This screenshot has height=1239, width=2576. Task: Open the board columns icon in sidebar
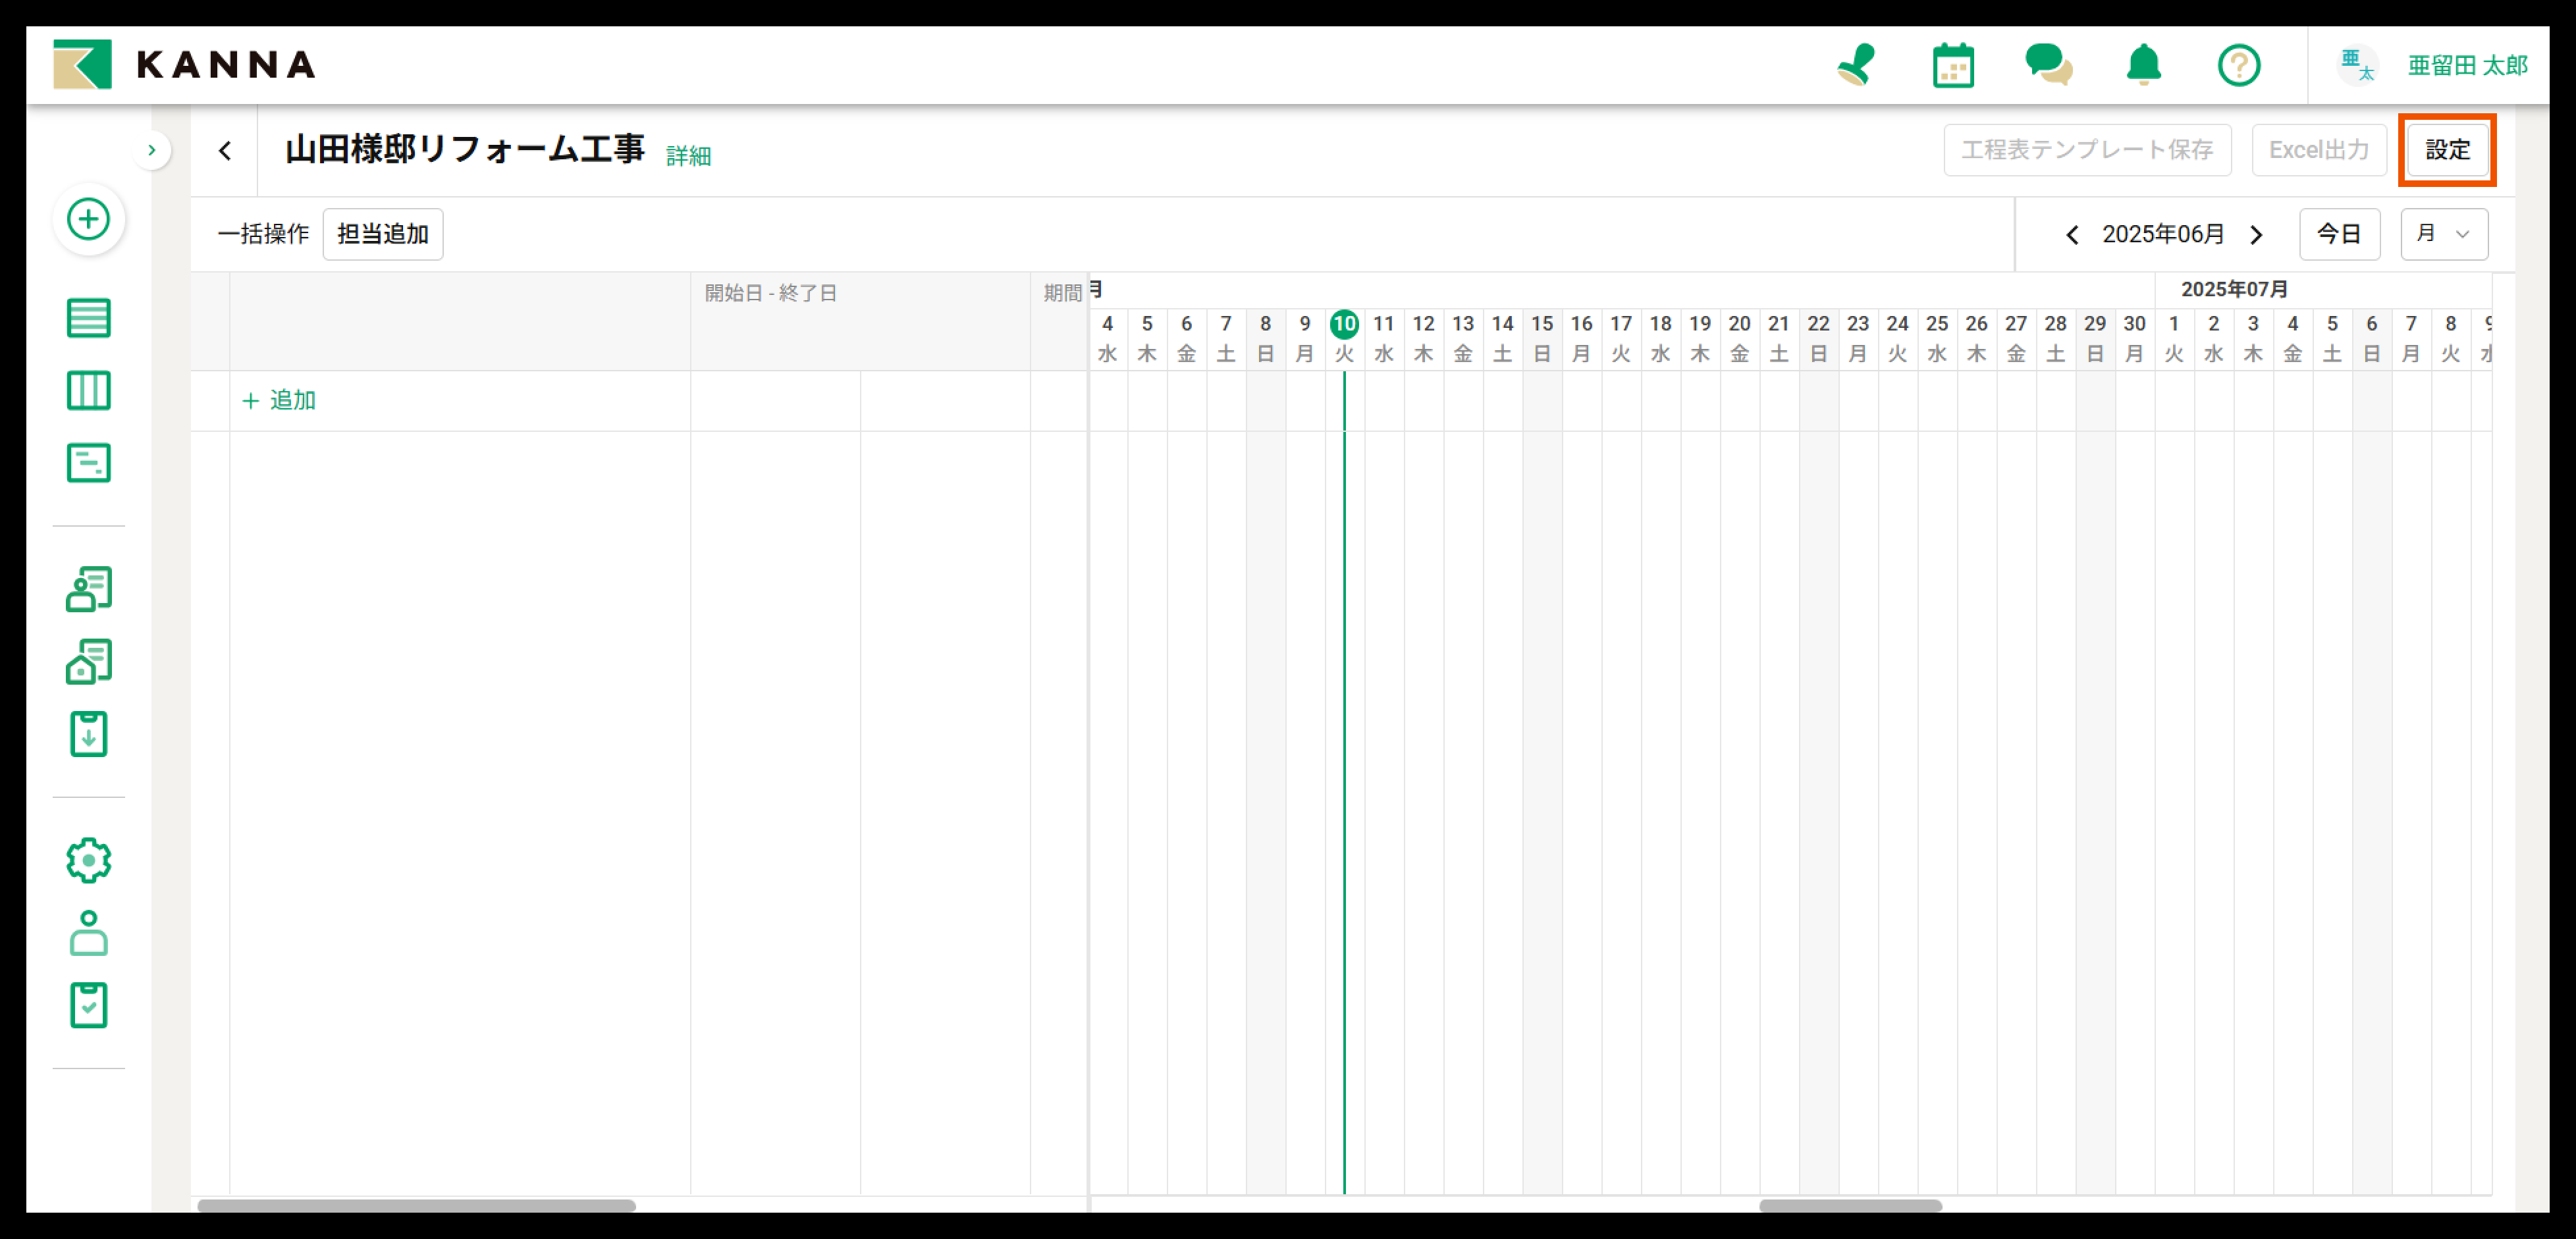88,391
